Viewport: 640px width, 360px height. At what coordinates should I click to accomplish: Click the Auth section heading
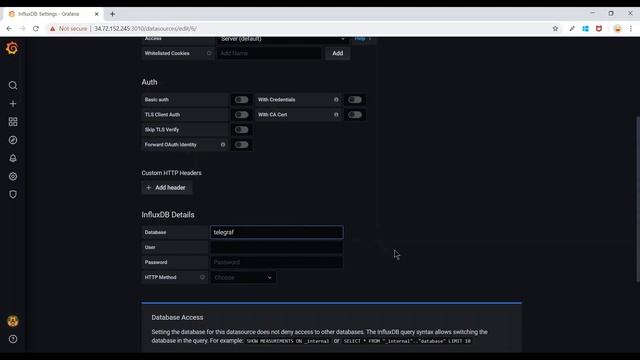pos(149,82)
